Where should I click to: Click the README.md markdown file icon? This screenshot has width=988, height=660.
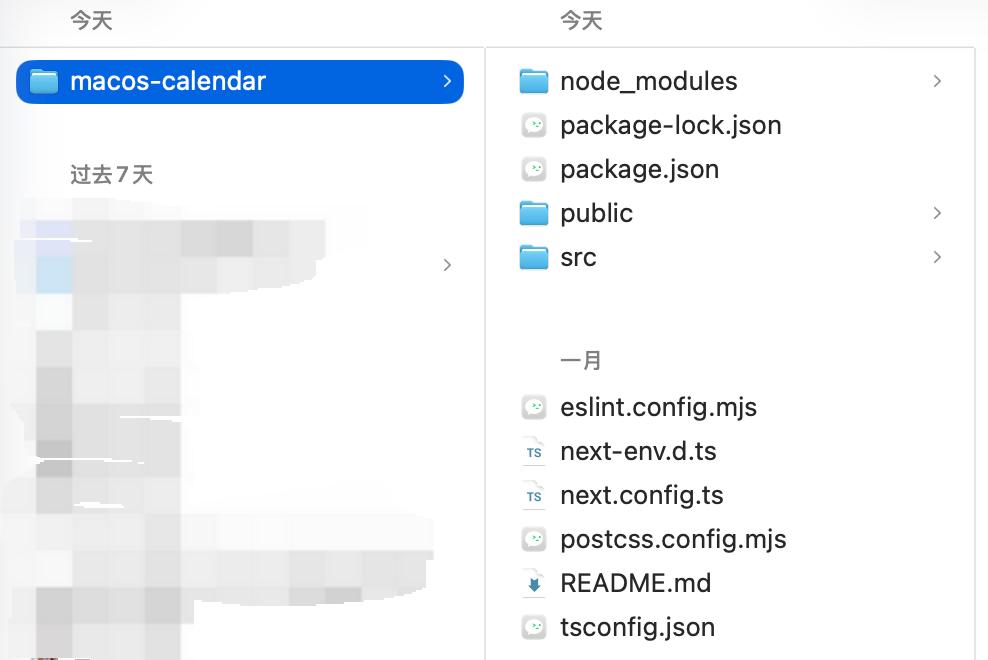tap(534, 583)
